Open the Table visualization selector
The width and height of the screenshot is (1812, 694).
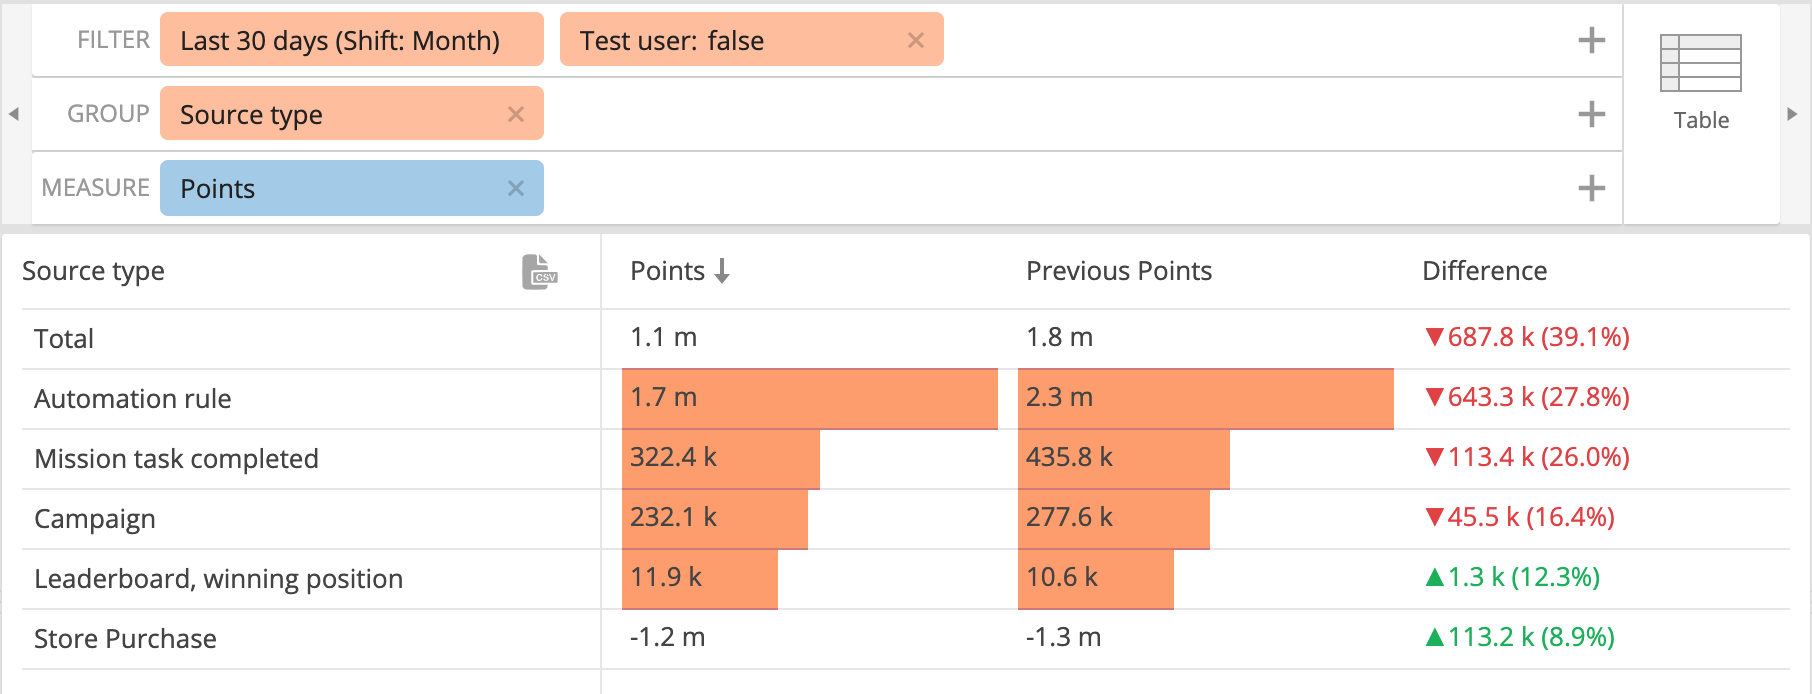point(1700,82)
